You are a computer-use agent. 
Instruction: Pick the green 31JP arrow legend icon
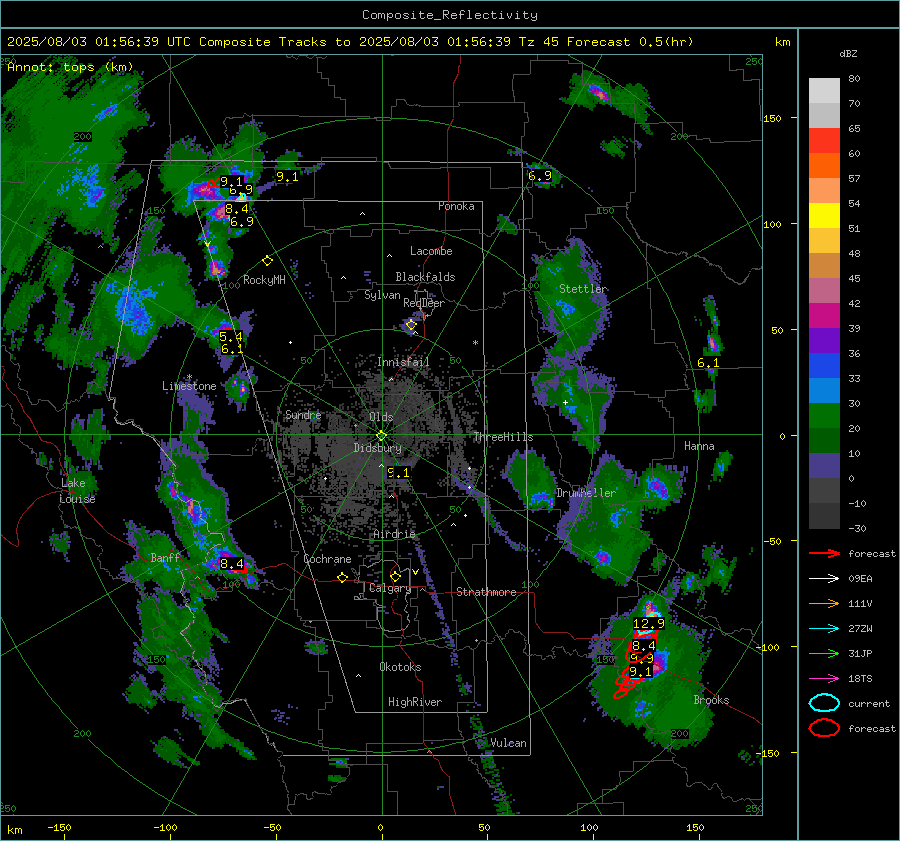[x=824, y=653]
